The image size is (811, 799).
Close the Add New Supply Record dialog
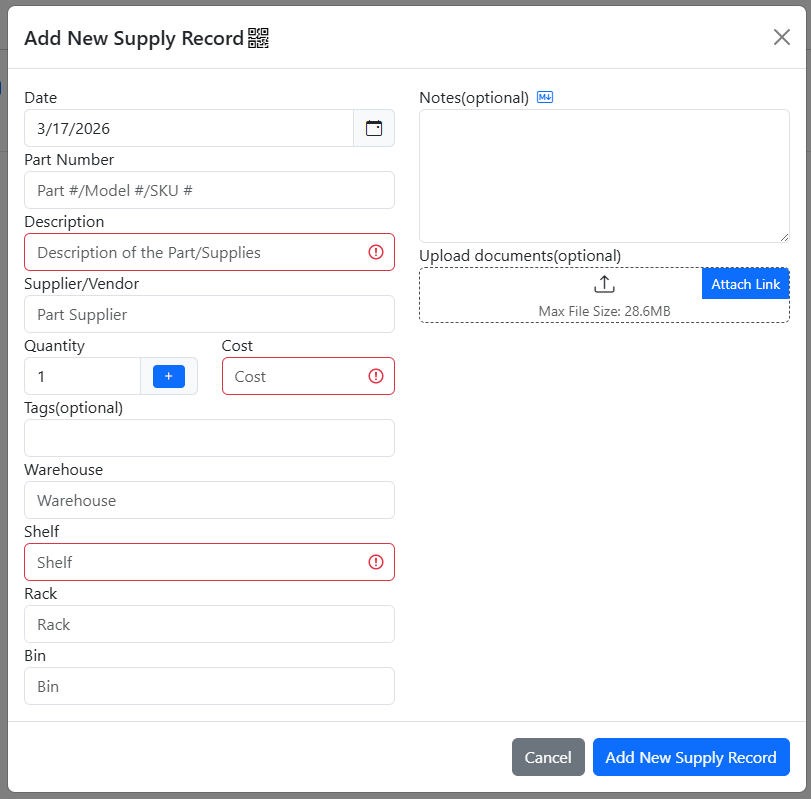(782, 37)
